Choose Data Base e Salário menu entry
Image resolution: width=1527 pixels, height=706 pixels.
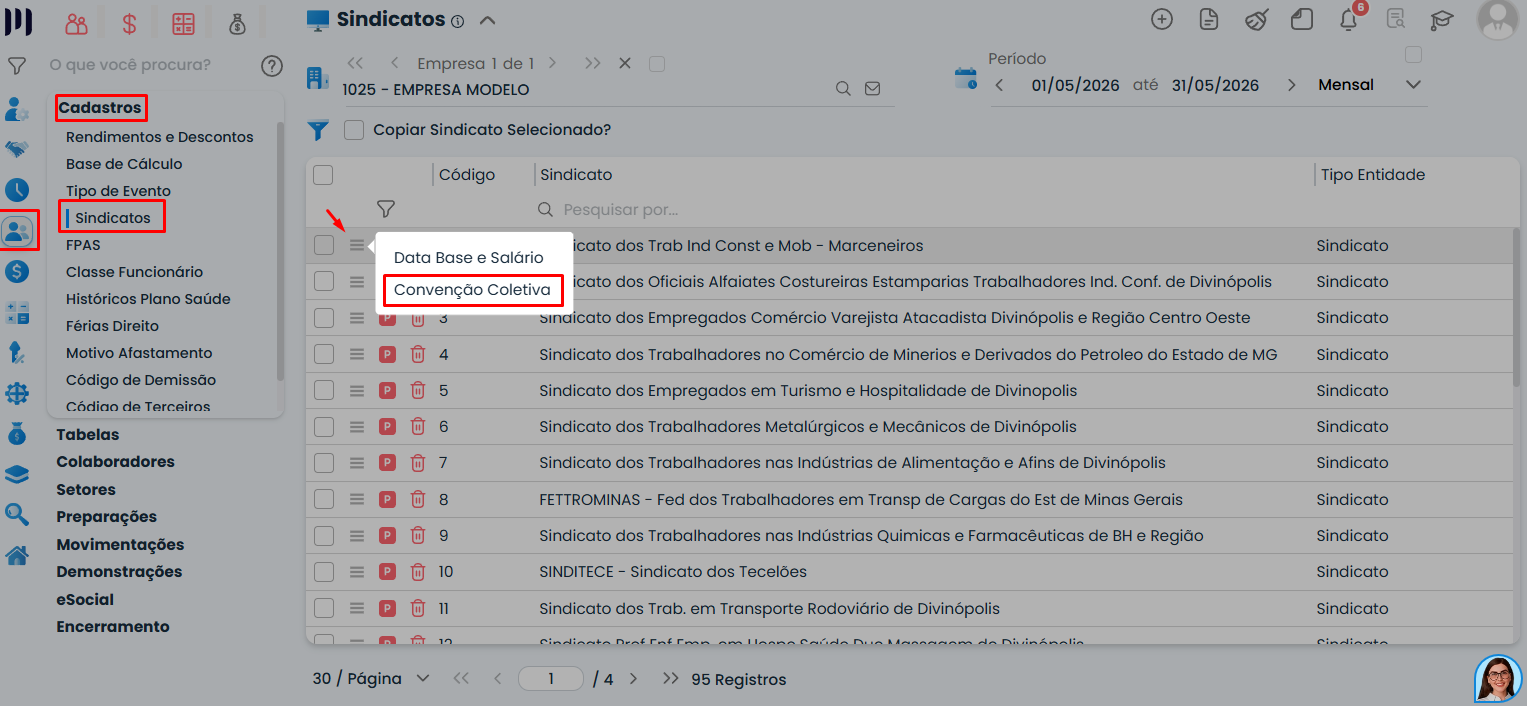[x=469, y=257]
